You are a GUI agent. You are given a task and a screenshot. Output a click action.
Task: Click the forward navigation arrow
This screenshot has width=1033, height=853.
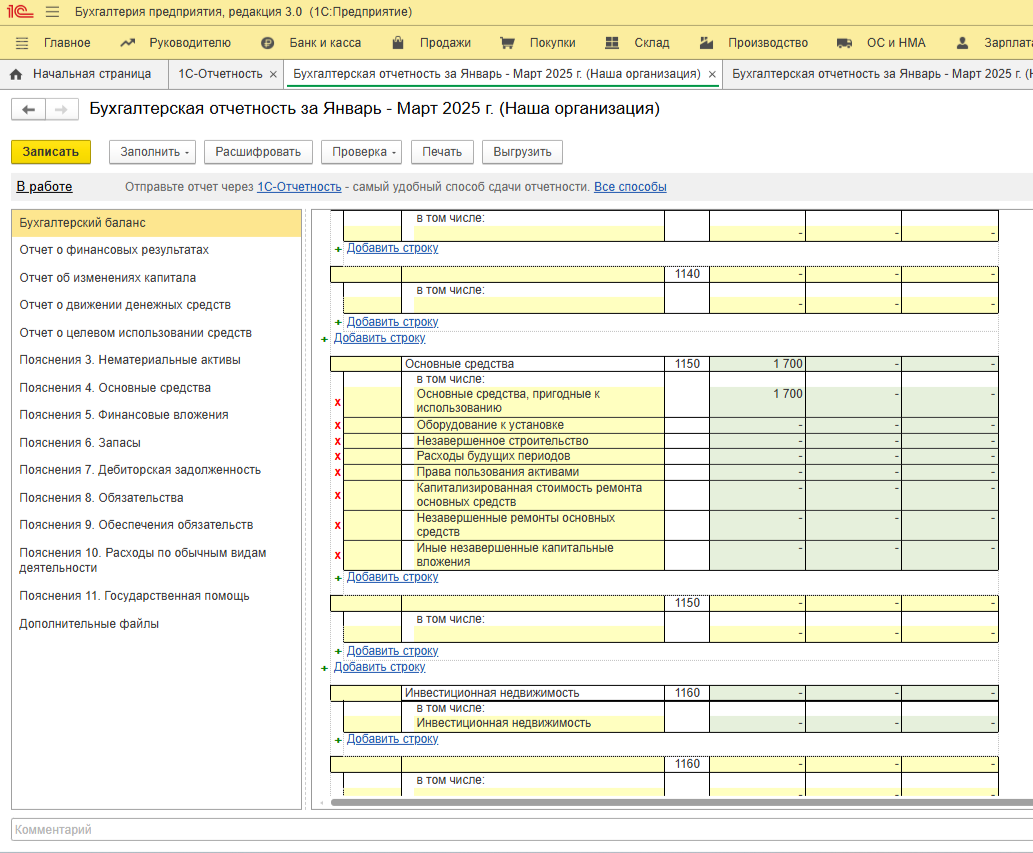pos(60,110)
